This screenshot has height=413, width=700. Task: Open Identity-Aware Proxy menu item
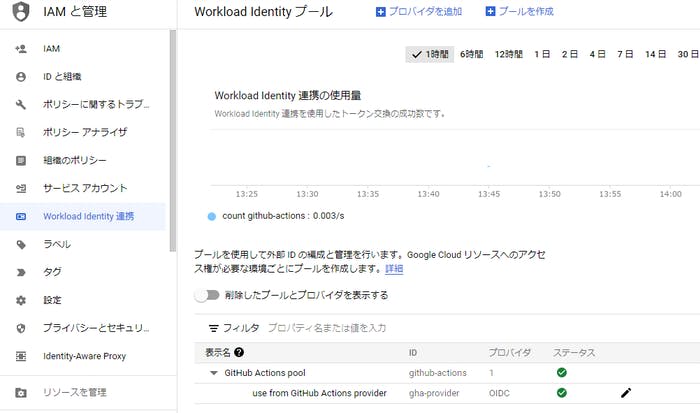[83, 356]
